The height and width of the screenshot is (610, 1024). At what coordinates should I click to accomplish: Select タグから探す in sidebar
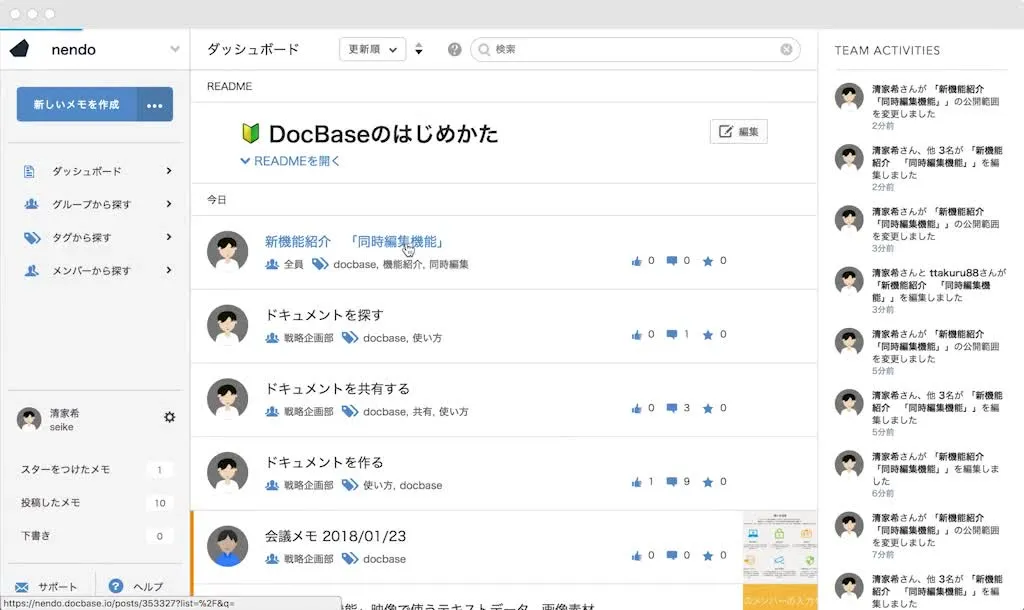[82, 238]
